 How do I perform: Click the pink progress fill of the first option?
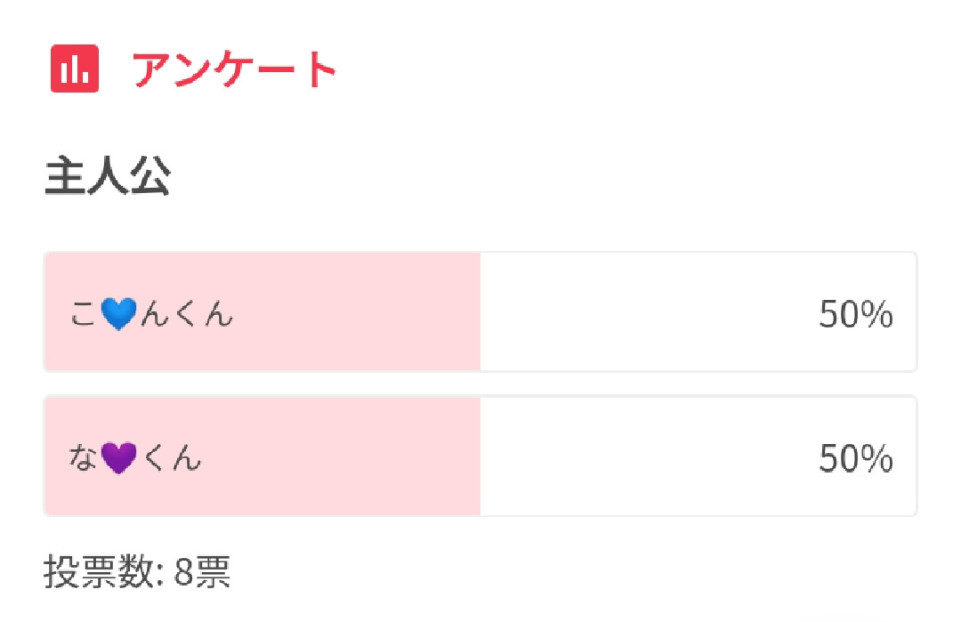click(263, 312)
